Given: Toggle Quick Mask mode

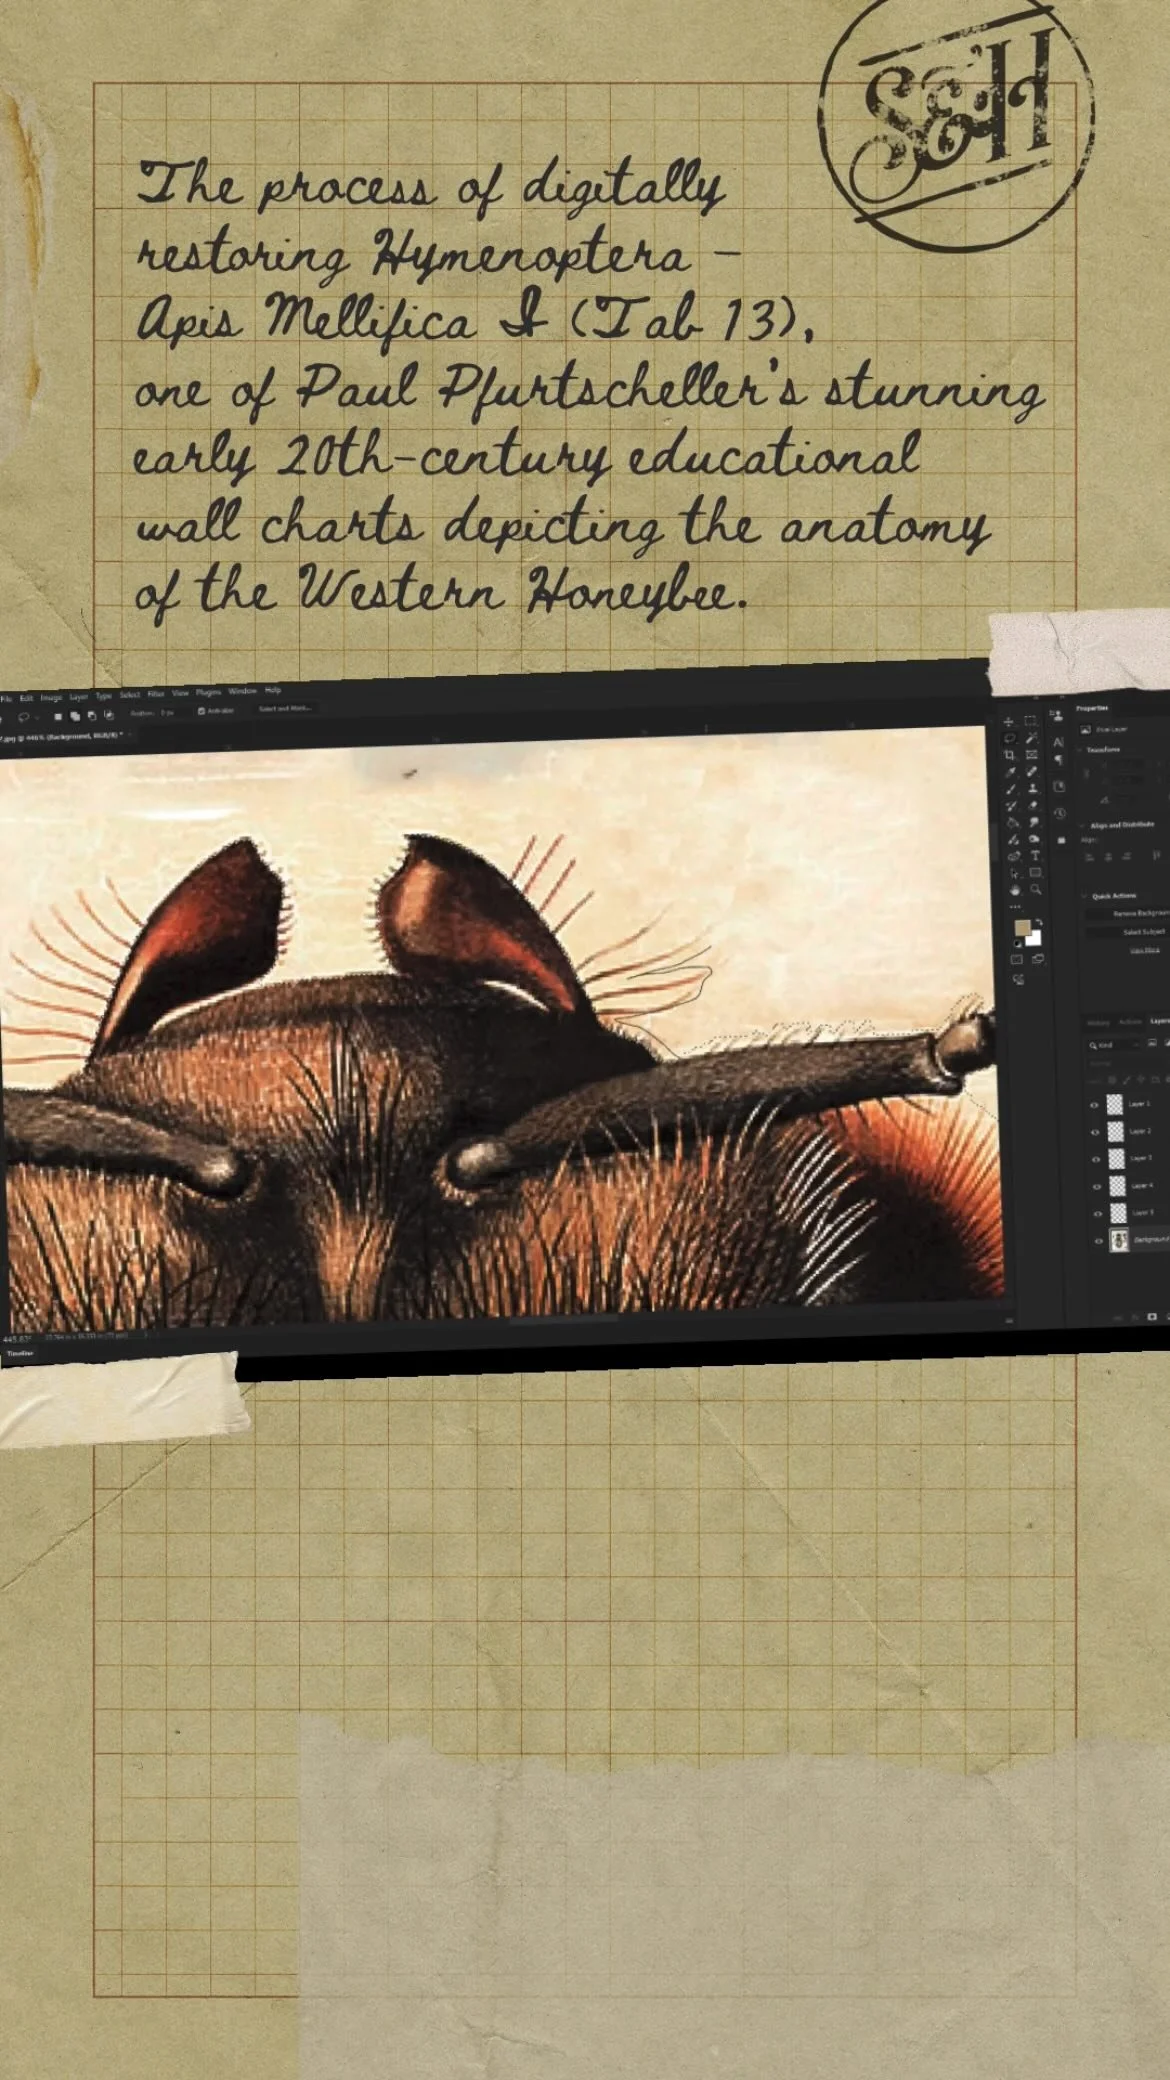Looking at the screenshot, I should tap(1017, 959).
